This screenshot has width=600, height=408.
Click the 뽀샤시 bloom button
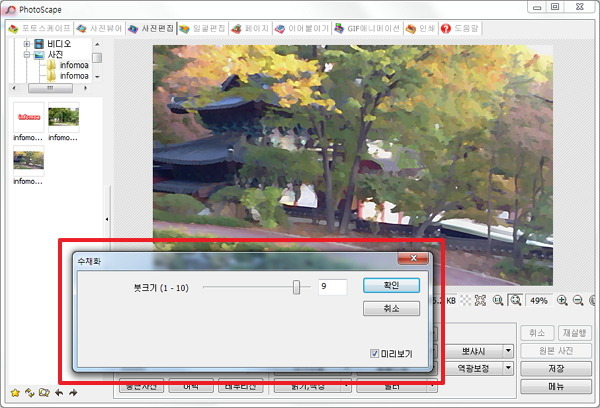[473, 351]
